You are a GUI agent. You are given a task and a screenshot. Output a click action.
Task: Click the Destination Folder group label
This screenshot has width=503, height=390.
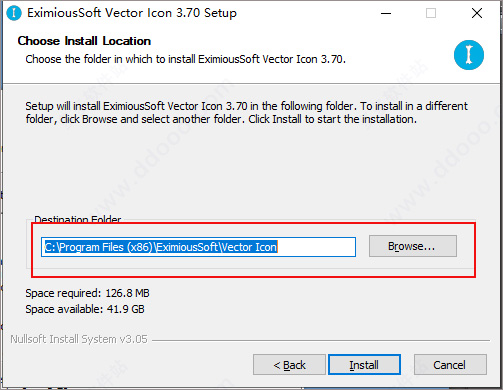point(78,219)
